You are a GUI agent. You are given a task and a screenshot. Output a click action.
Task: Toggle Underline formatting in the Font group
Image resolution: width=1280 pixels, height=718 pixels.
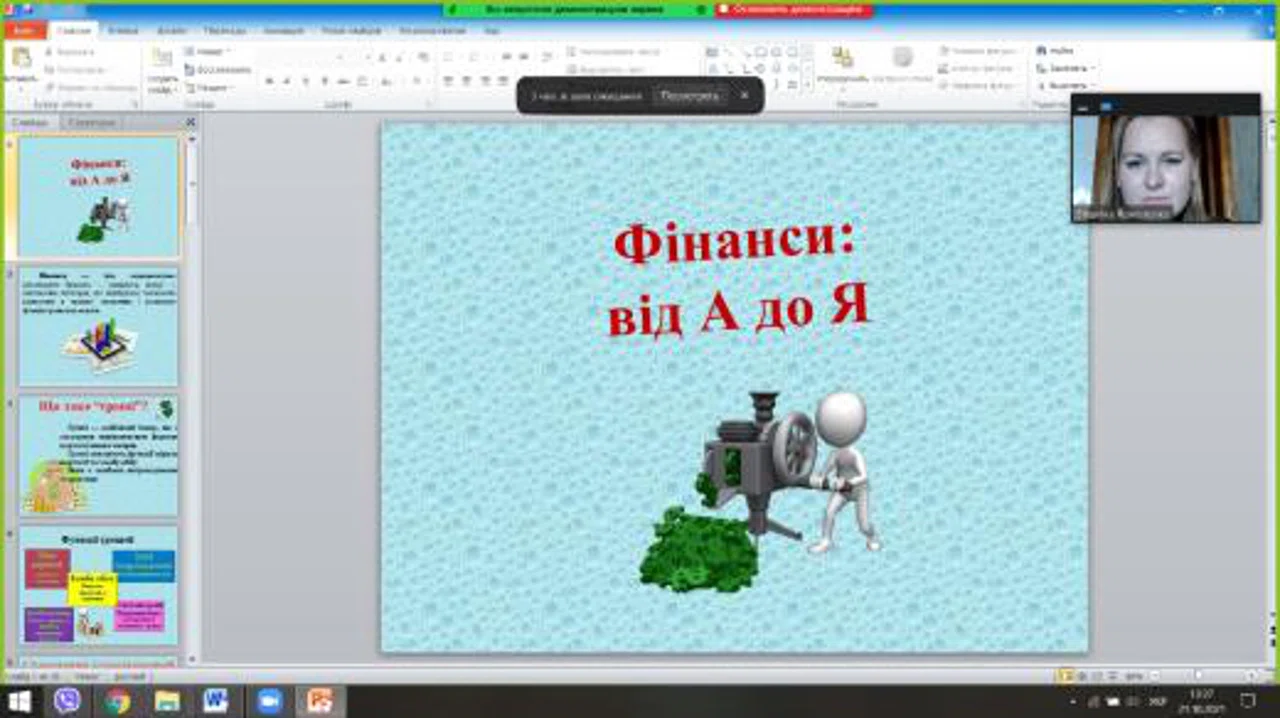pos(305,81)
